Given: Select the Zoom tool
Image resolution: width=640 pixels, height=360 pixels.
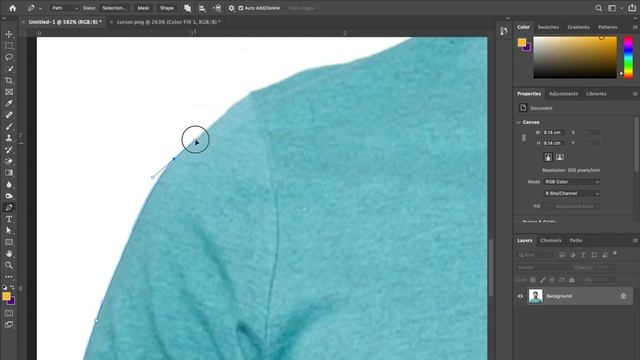Looking at the screenshot, I should tap(9, 265).
